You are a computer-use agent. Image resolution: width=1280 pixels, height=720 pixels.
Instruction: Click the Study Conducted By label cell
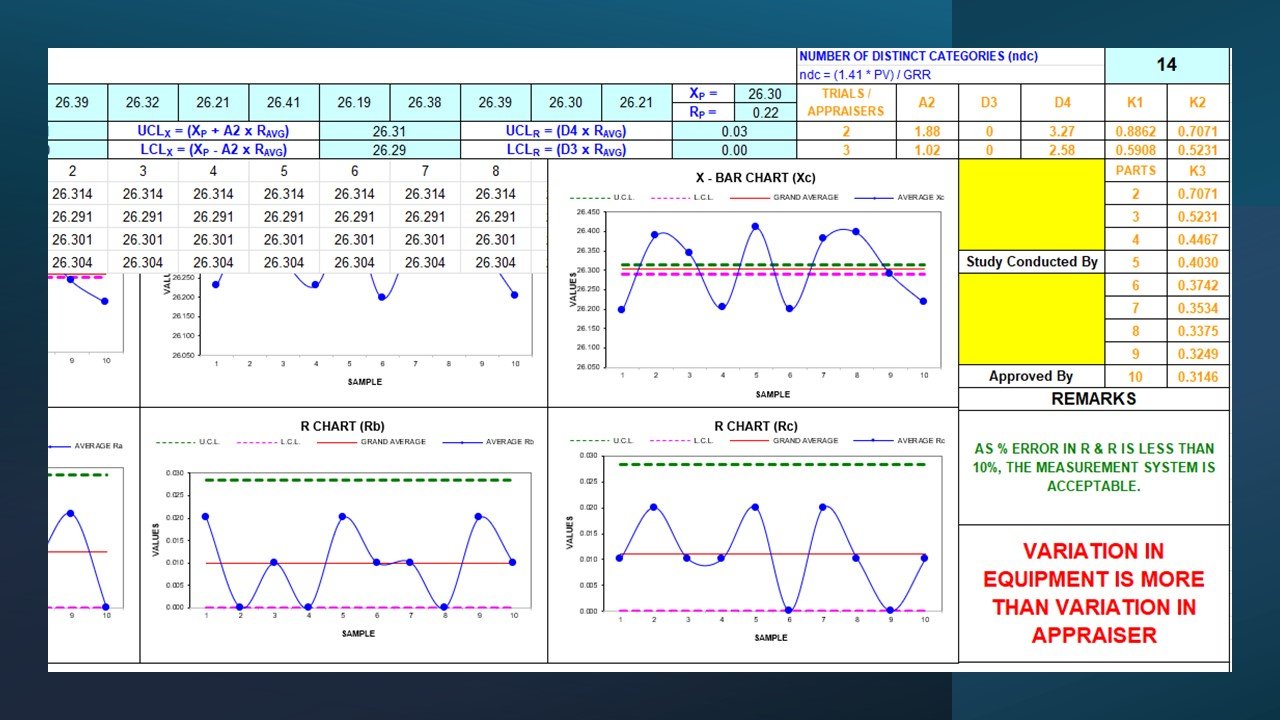[x=1031, y=262]
